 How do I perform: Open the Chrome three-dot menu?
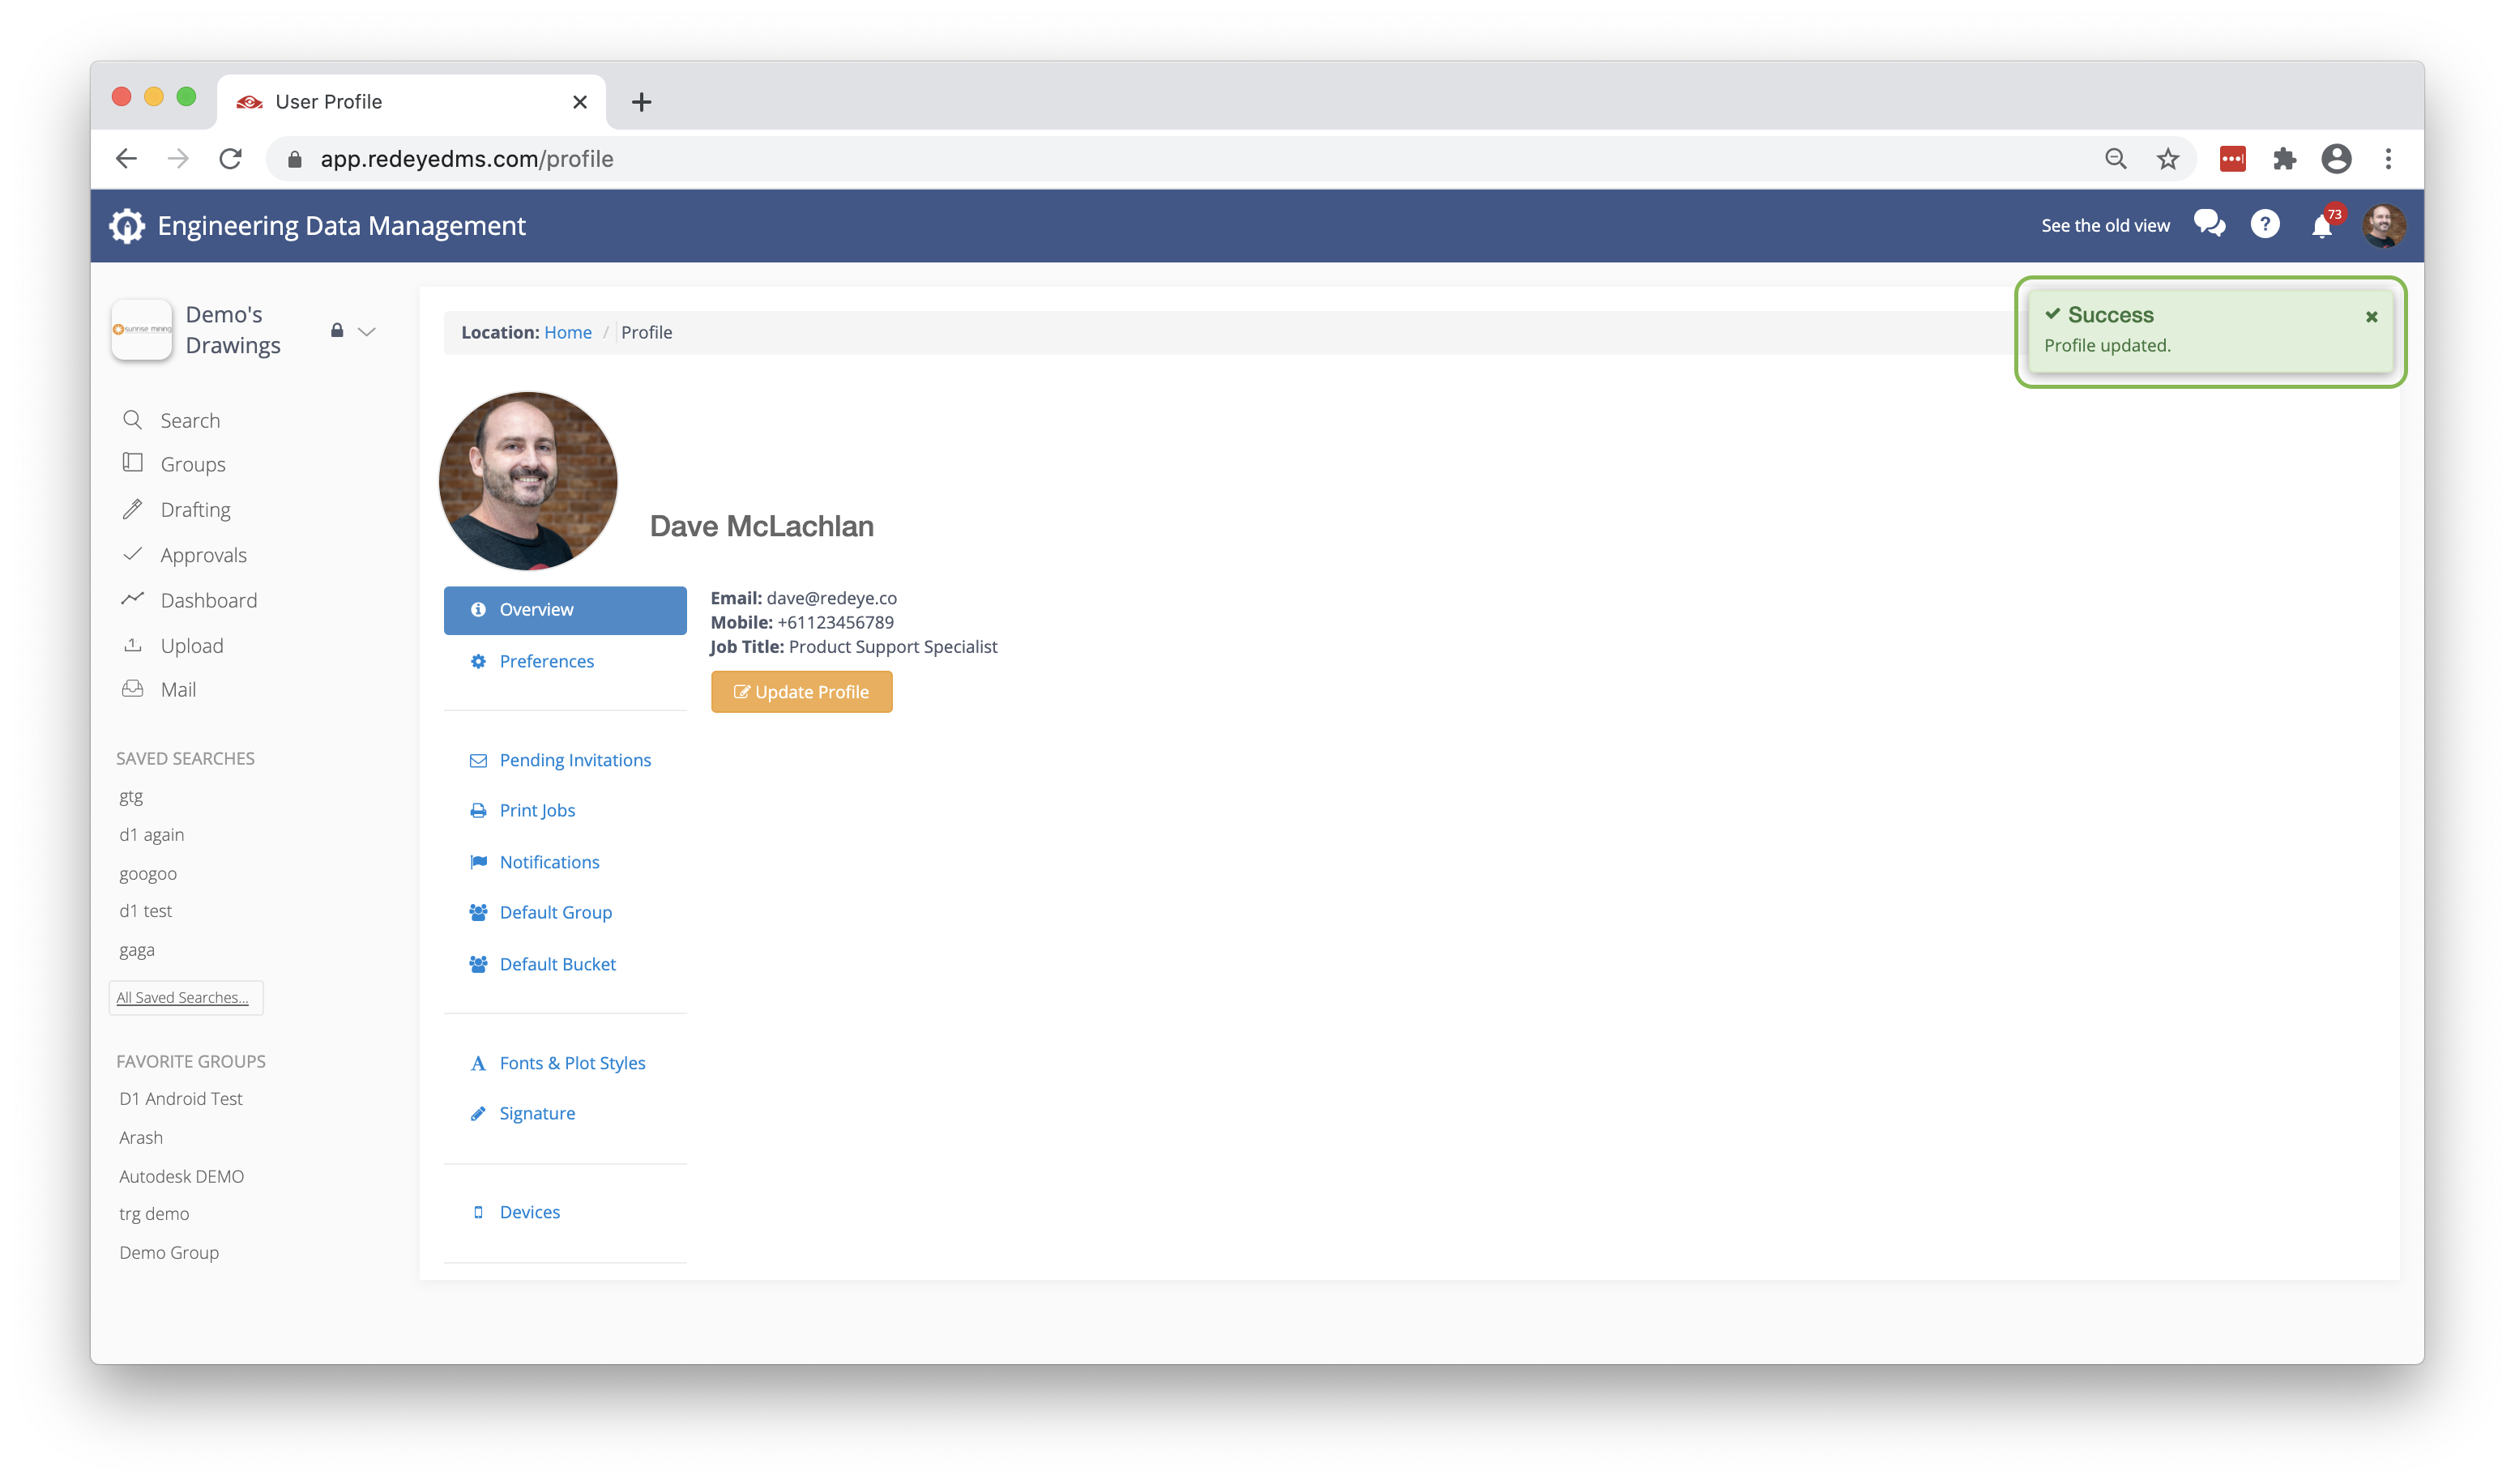coord(2388,158)
